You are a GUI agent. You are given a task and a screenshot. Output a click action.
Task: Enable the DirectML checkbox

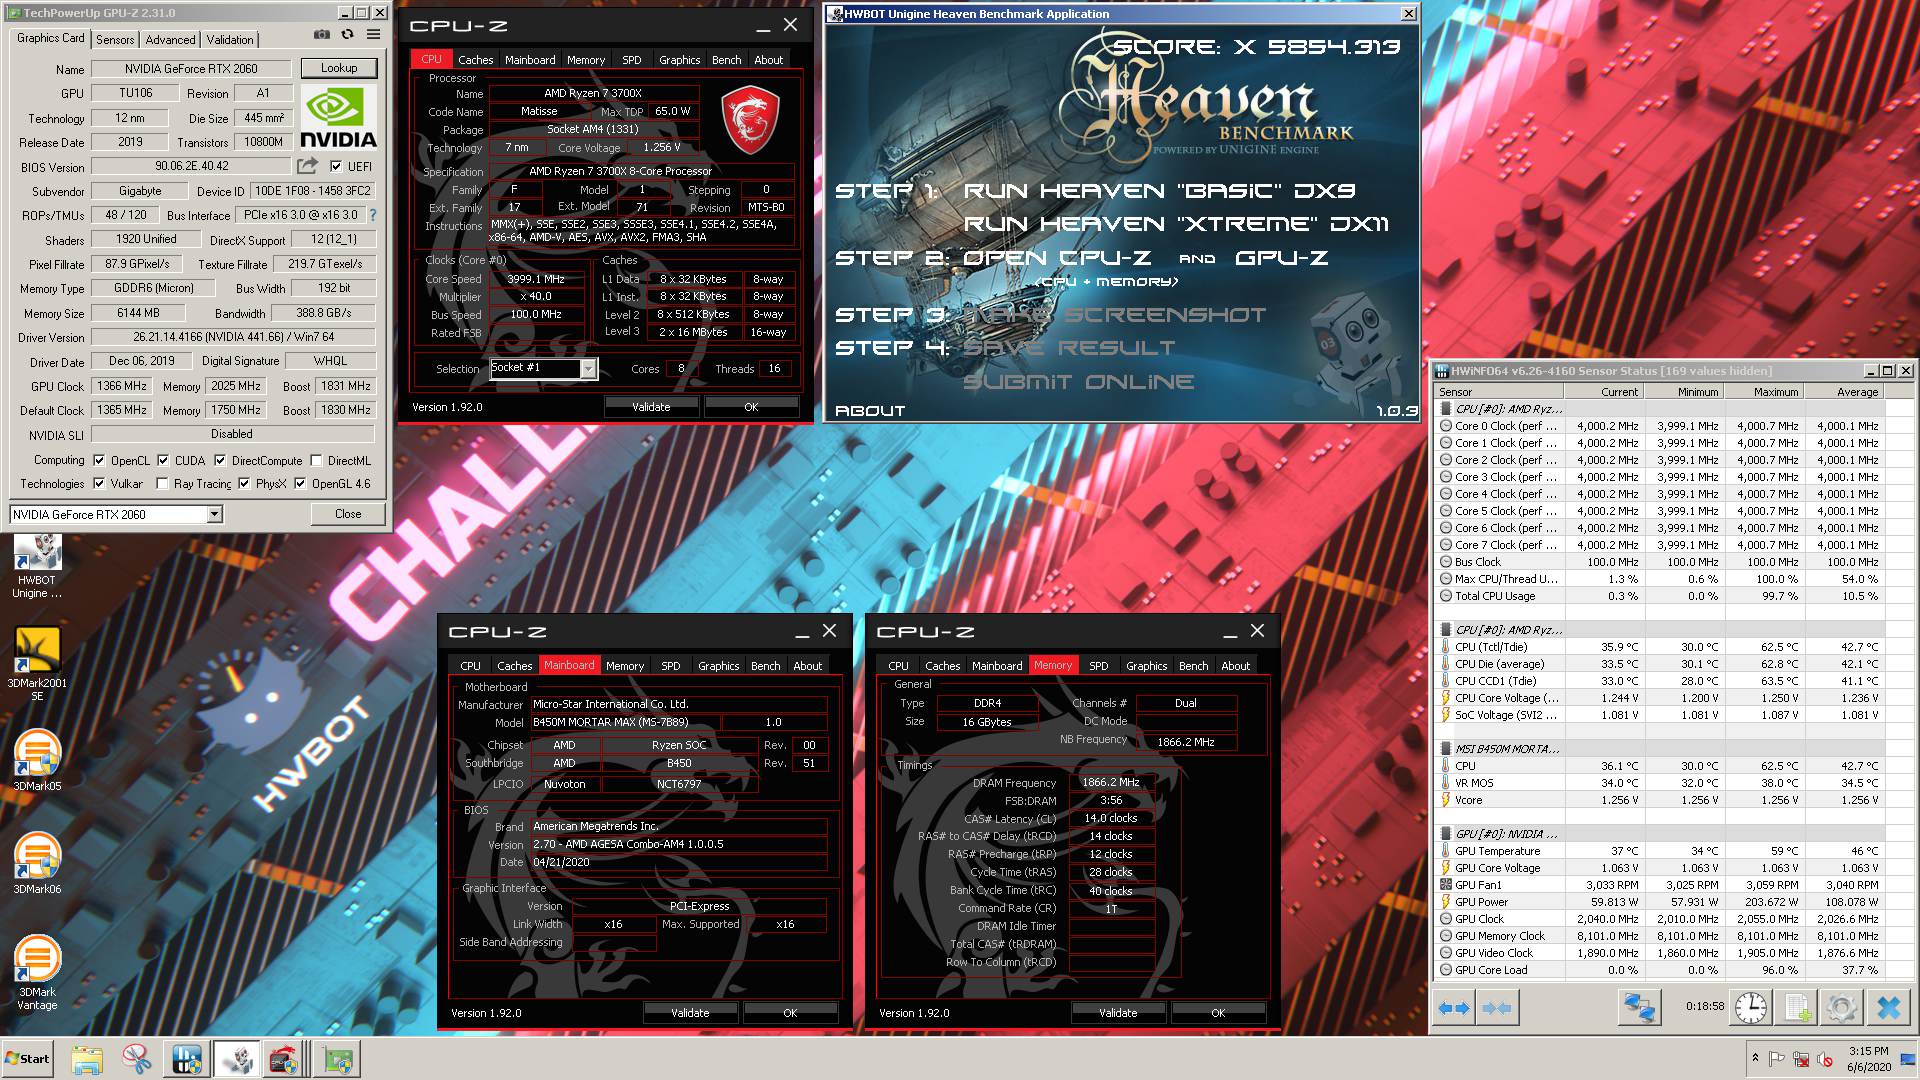(x=316, y=461)
